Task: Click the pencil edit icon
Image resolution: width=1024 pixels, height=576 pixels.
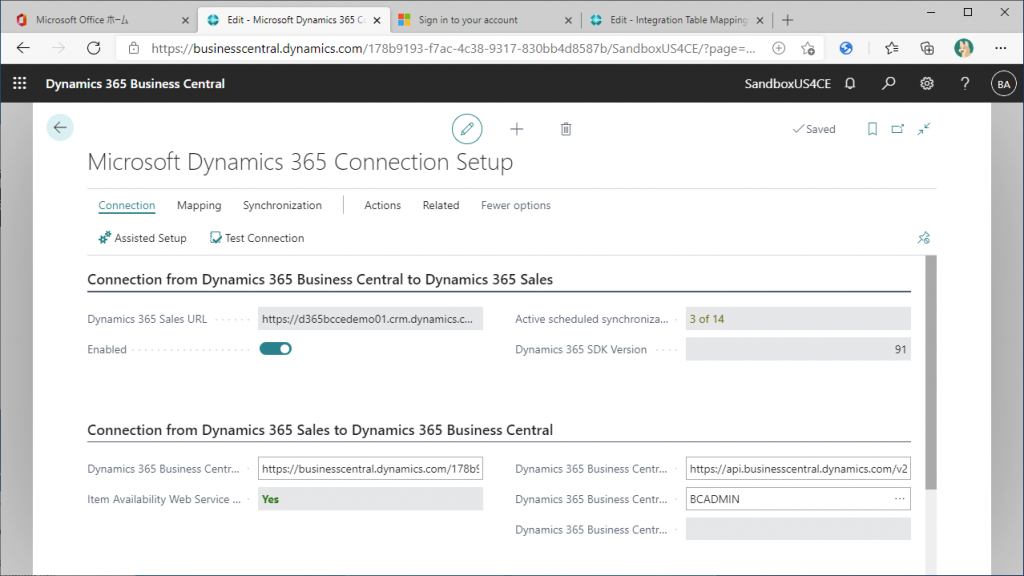Action: [467, 129]
